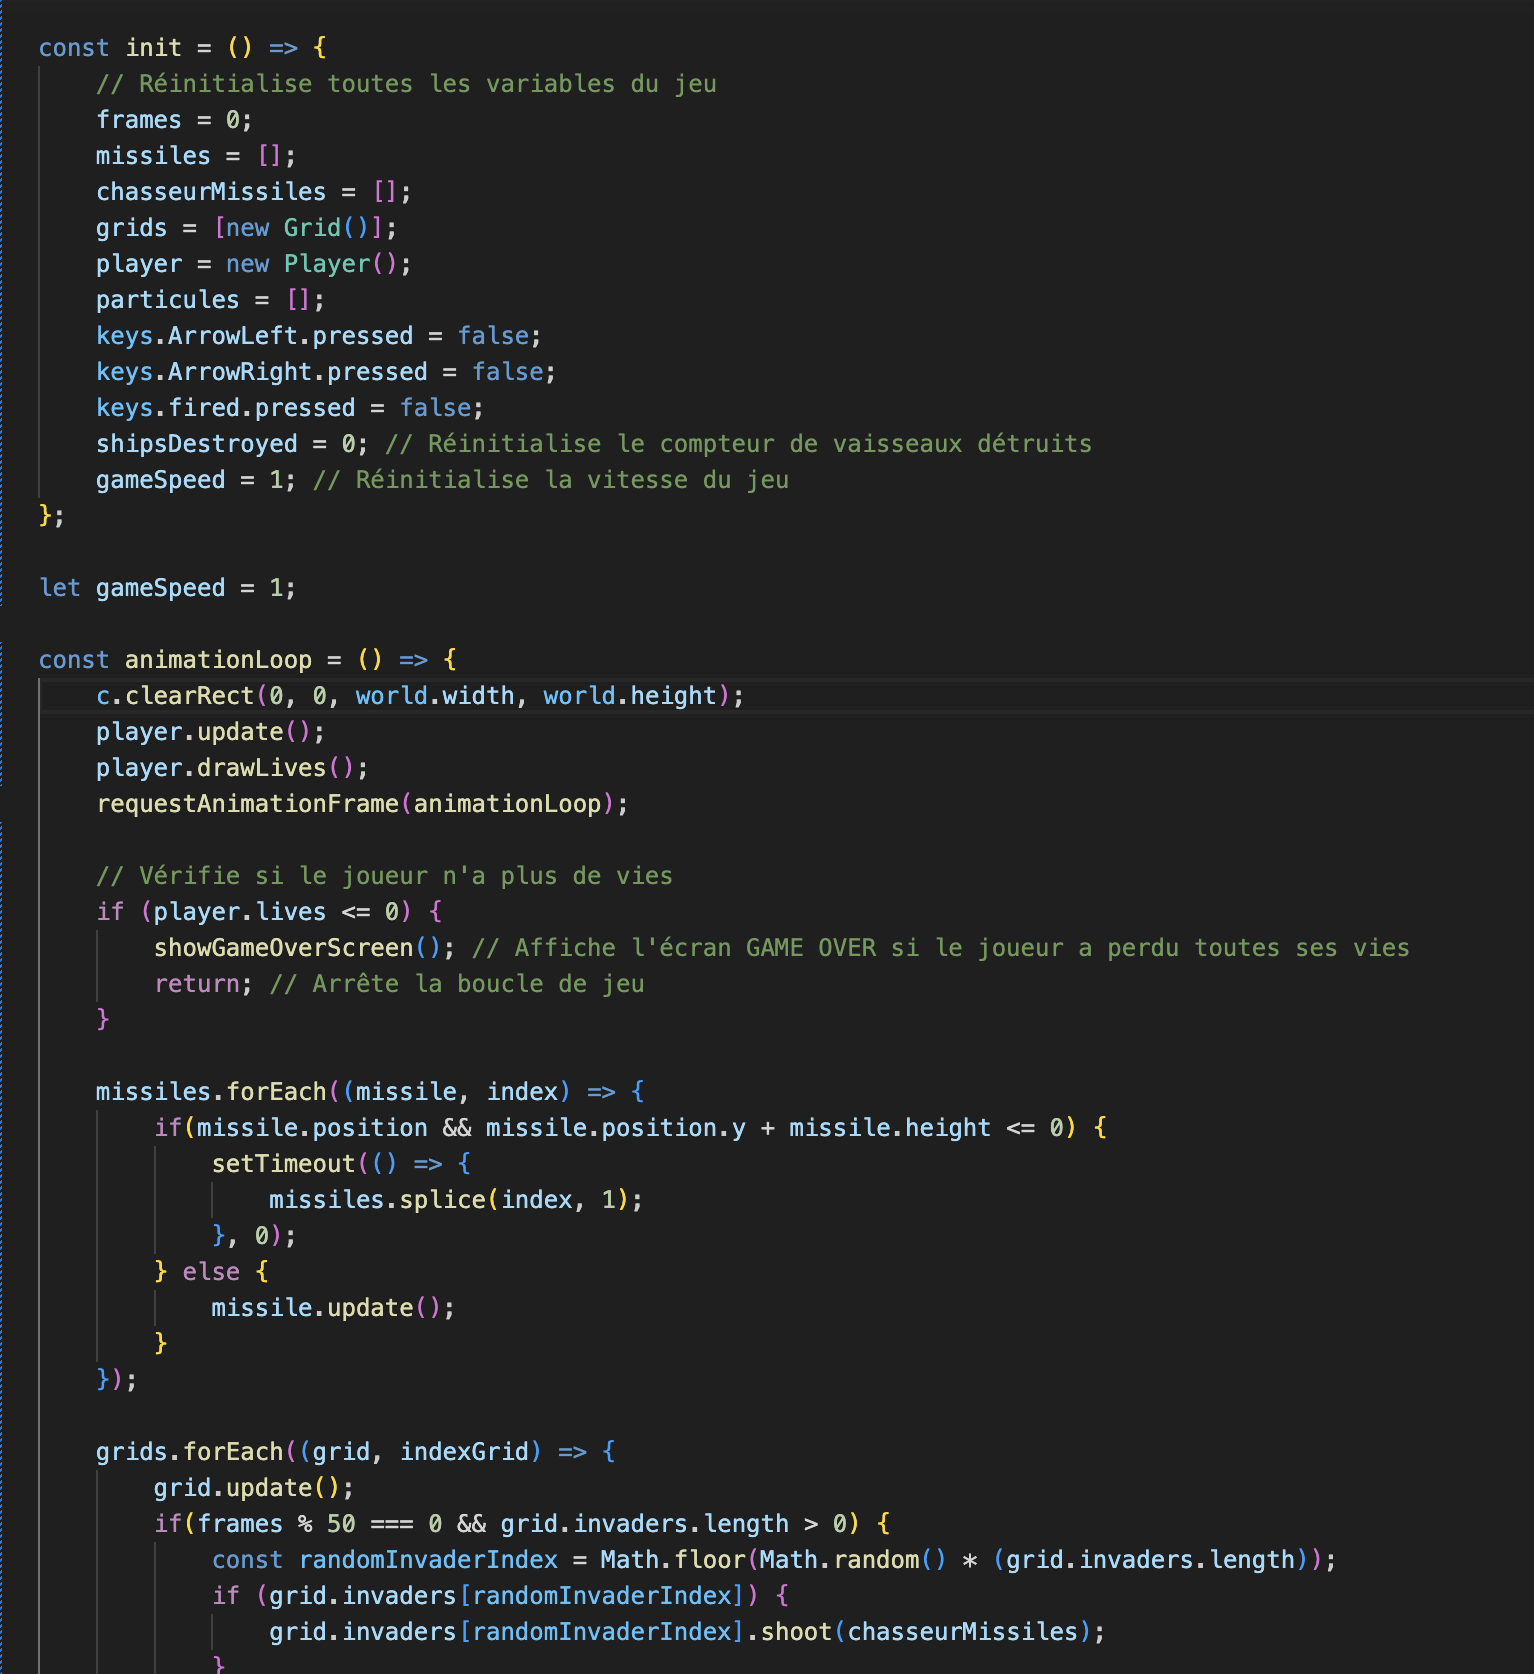Click 'missiles.forEach' loop start
The height and width of the screenshot is (1674, 1534).
(211, 1092)
